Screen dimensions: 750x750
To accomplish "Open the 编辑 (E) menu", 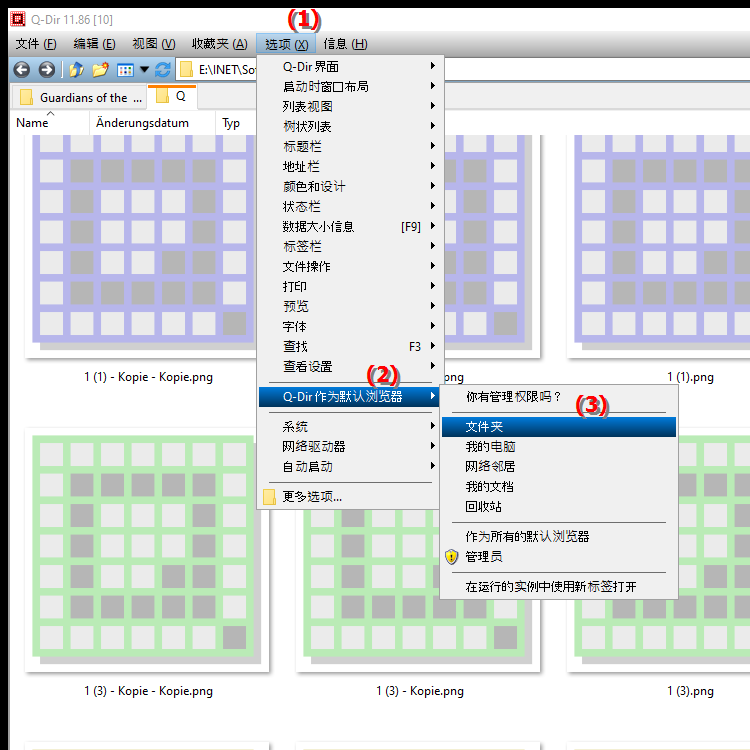I will (x=94, y=44).
